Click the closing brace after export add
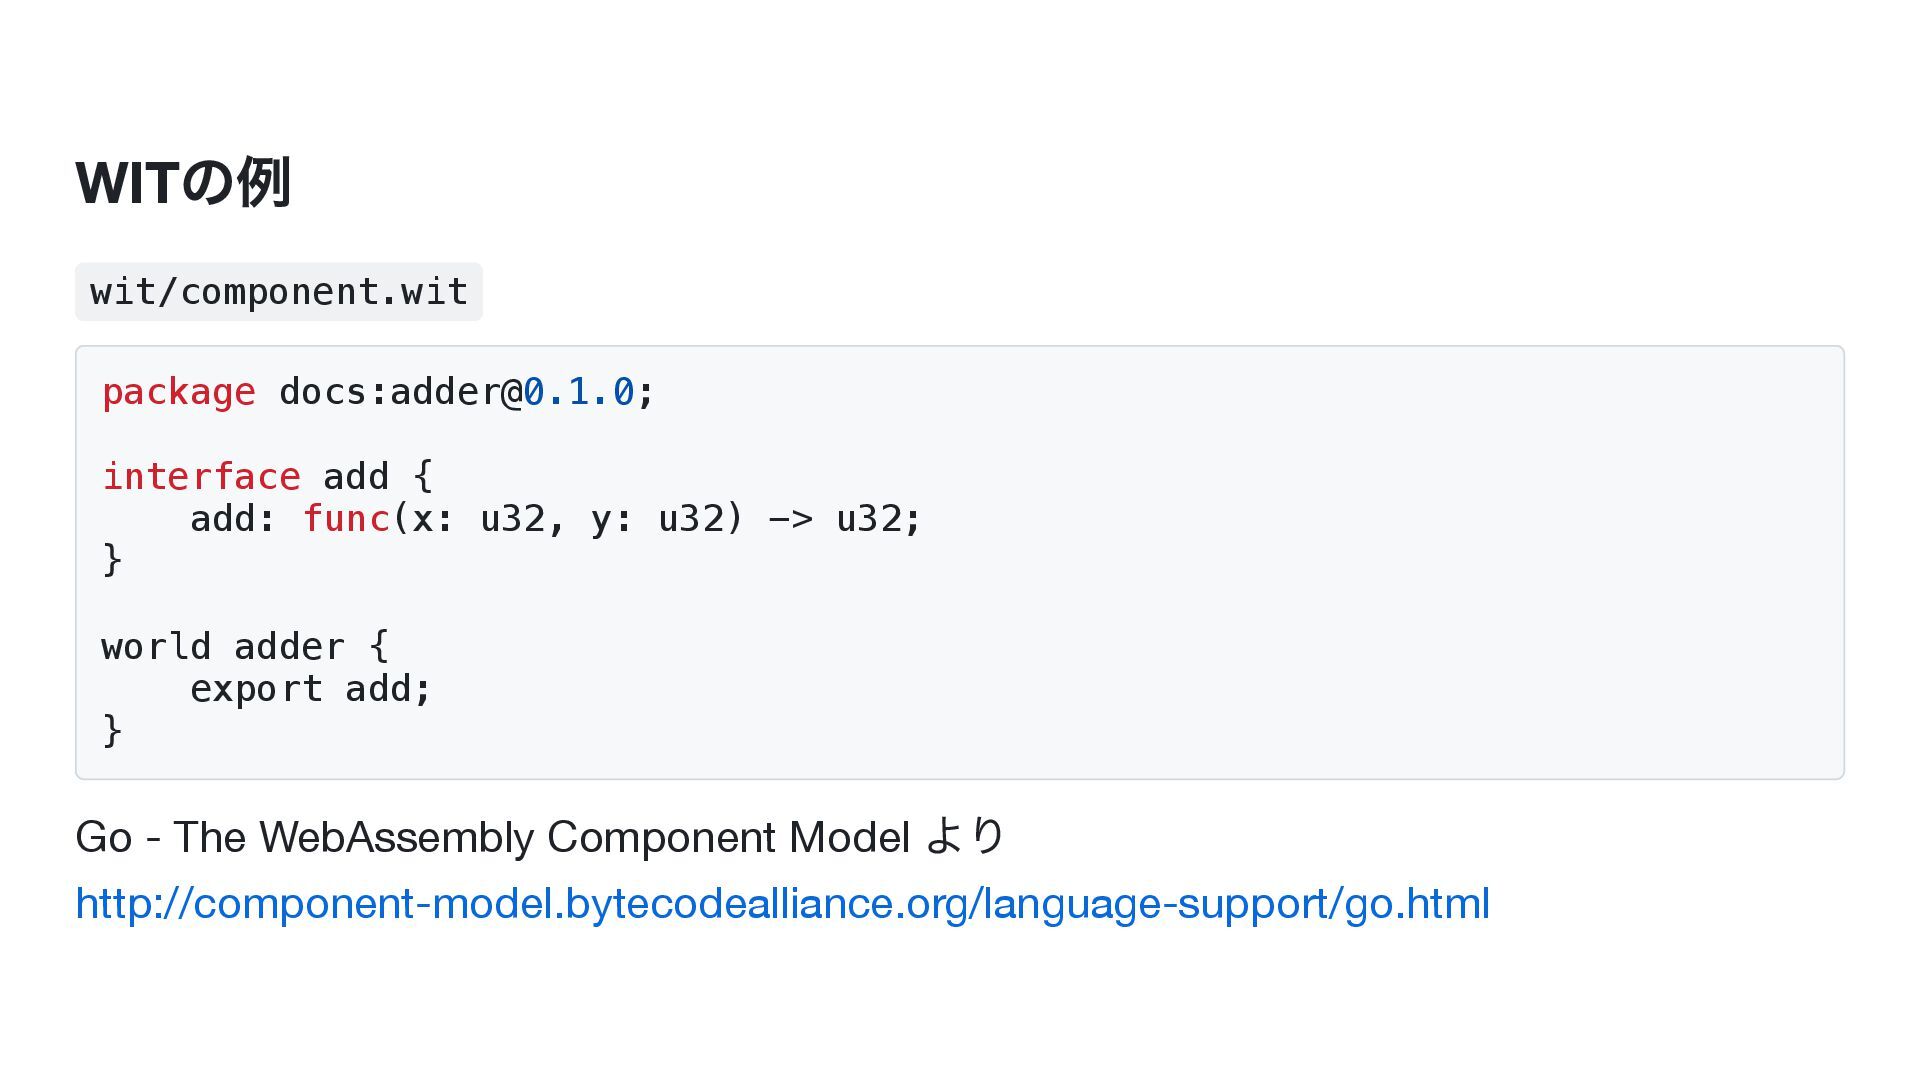This screenshot has width=1920, height=1080. (112, 731)
